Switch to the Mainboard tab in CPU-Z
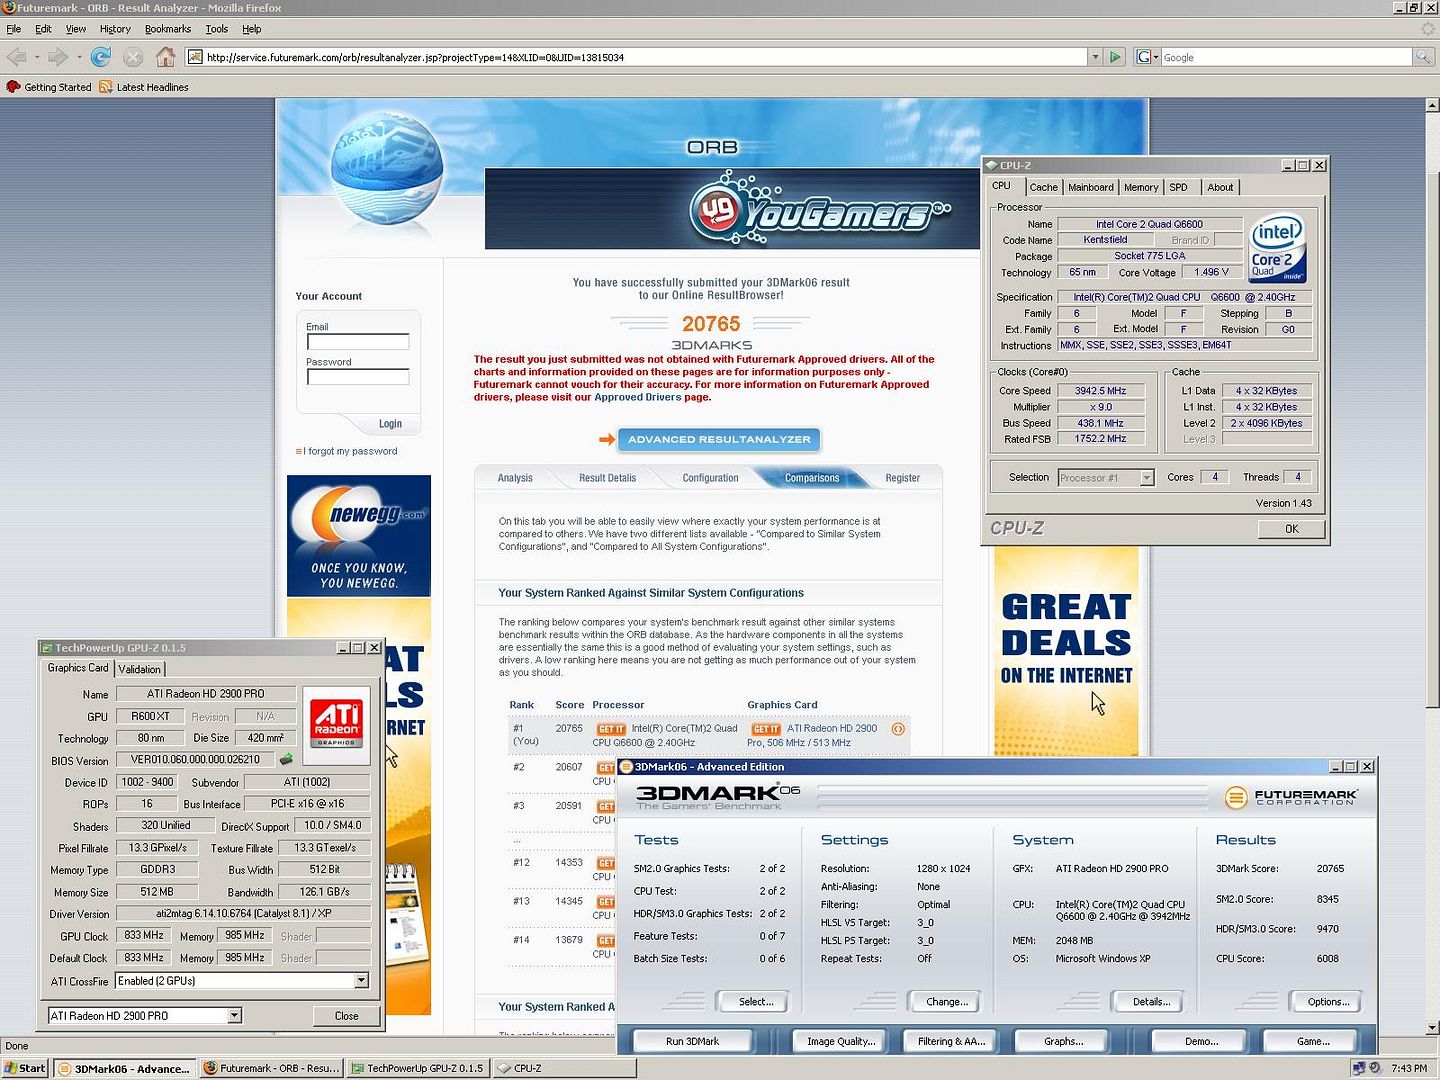The width and height of the screenshot is (1440, 1080). pyautogui.click(x=1091, y=187)
